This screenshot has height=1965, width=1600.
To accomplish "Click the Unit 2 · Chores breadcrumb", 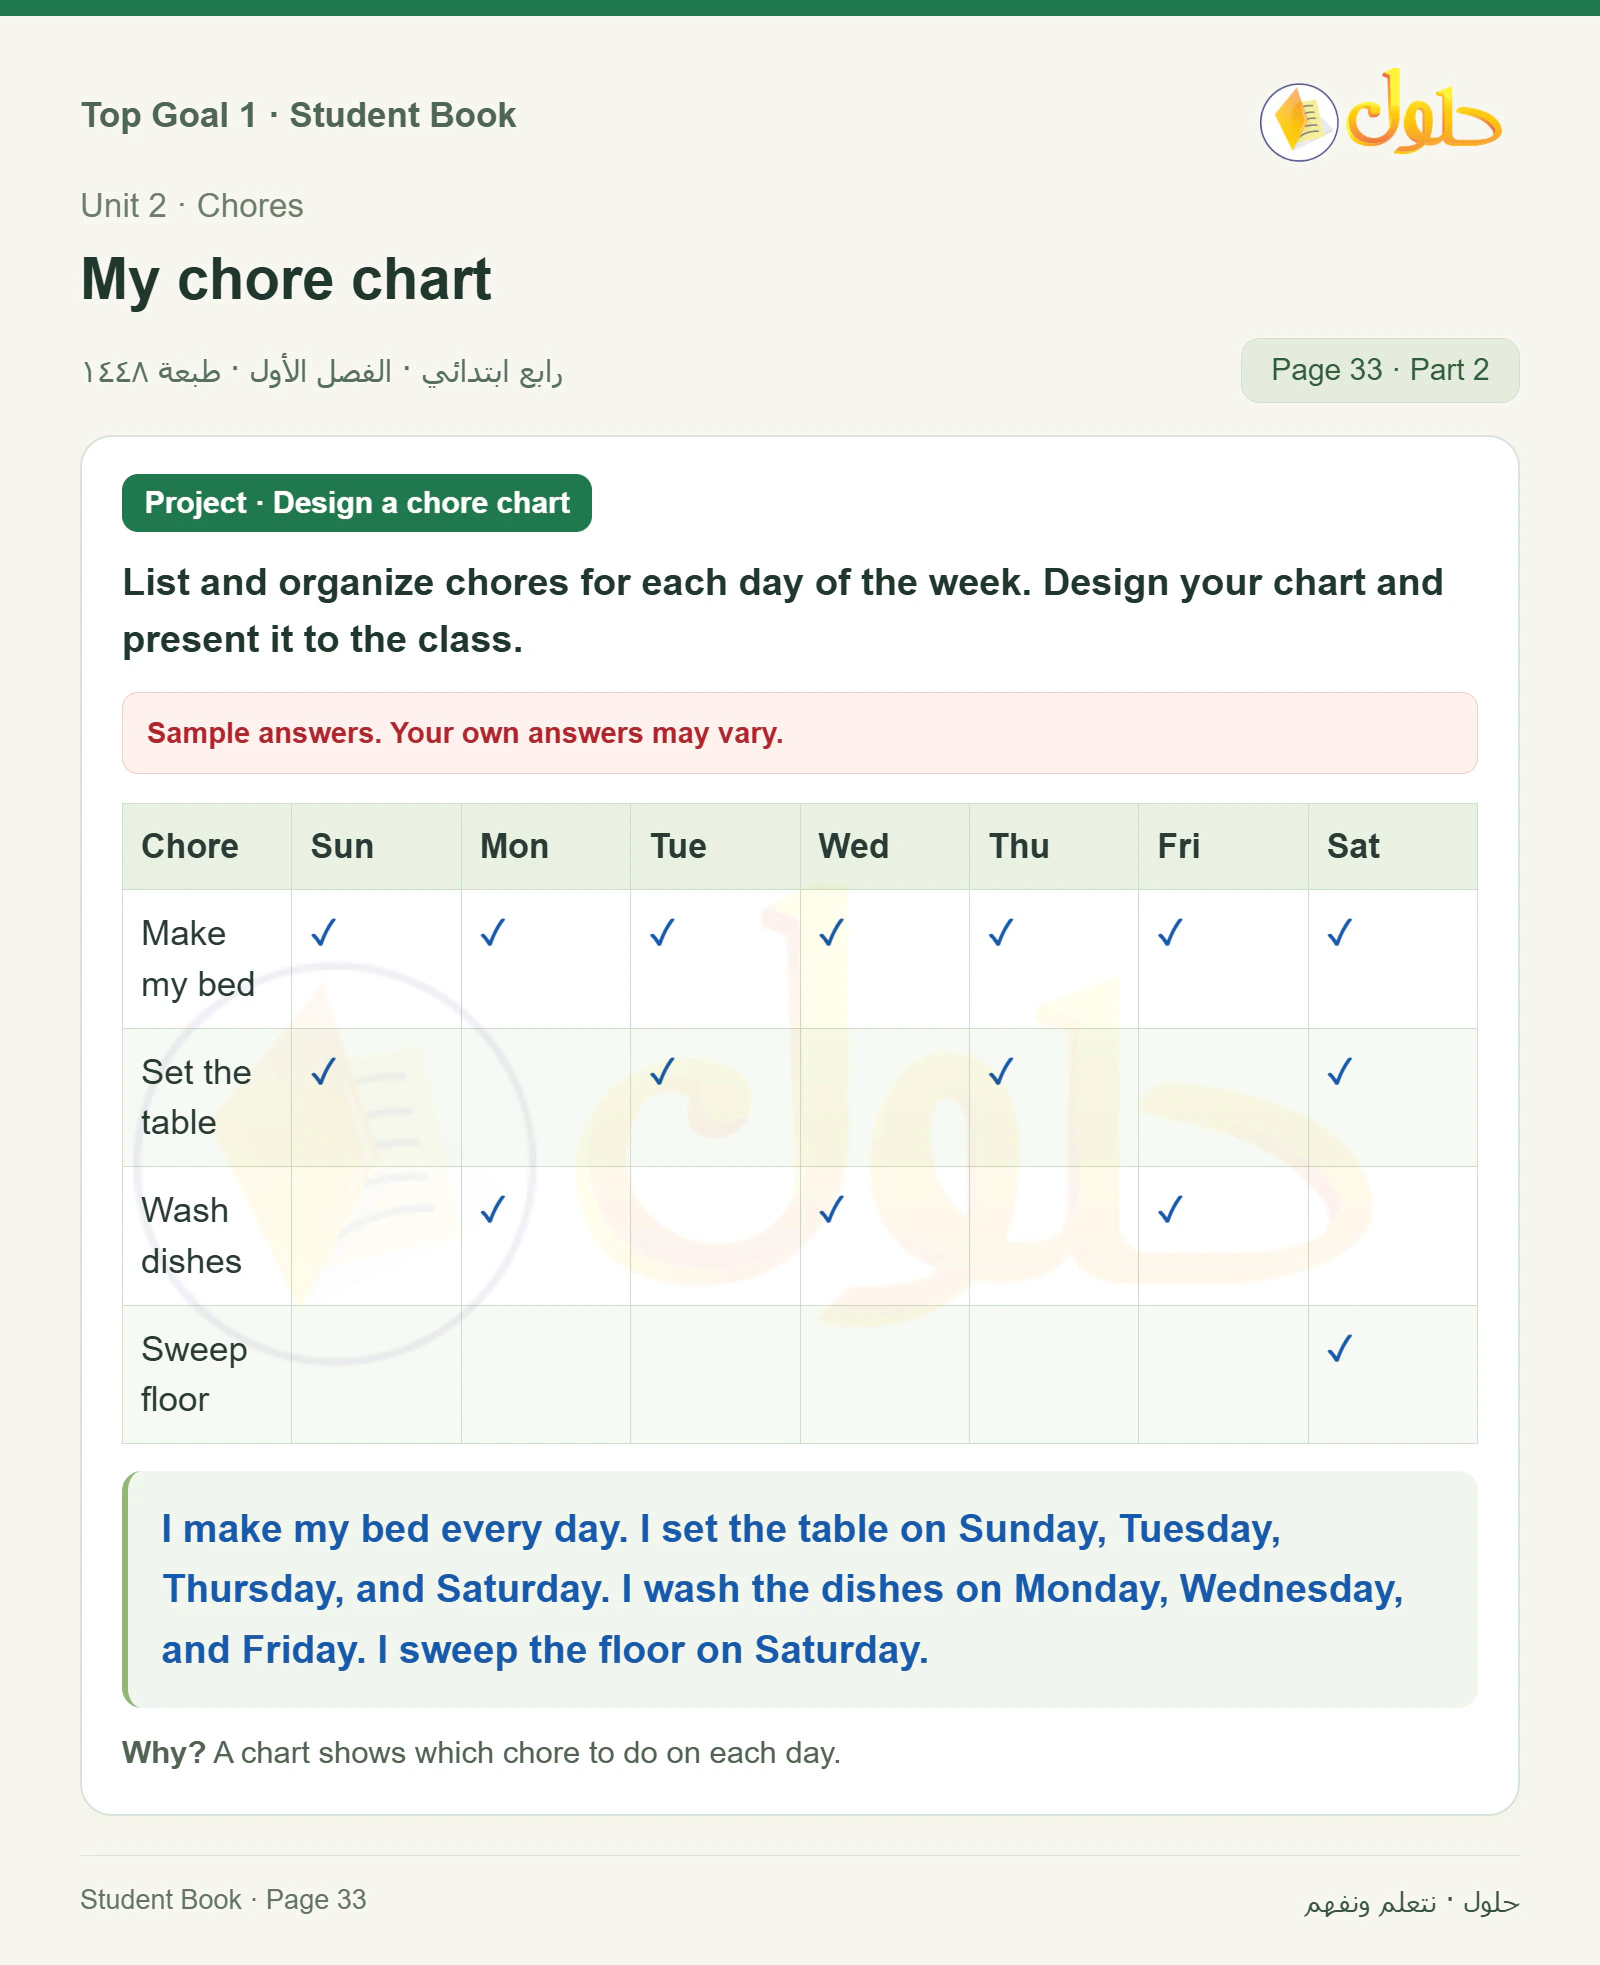I will pos(192,205).
